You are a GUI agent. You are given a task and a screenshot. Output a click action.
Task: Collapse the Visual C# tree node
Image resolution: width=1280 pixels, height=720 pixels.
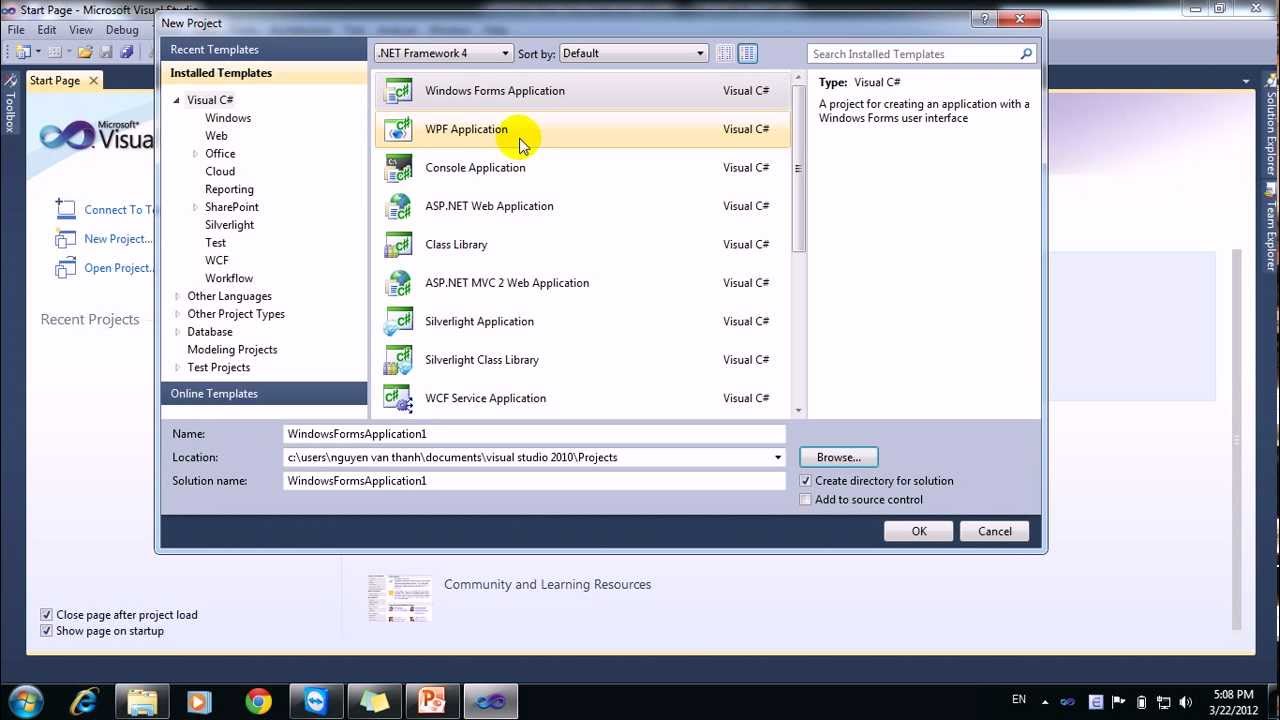coord(177,100)
